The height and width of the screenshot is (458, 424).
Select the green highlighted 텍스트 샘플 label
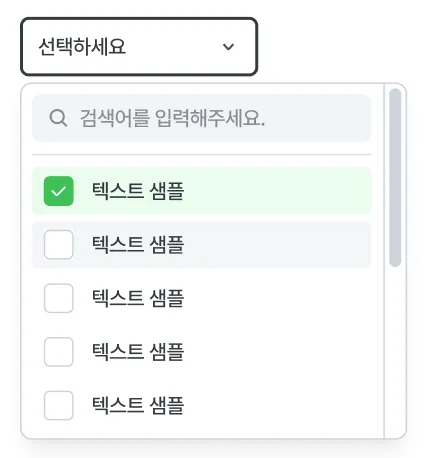(x=138, y=191)
